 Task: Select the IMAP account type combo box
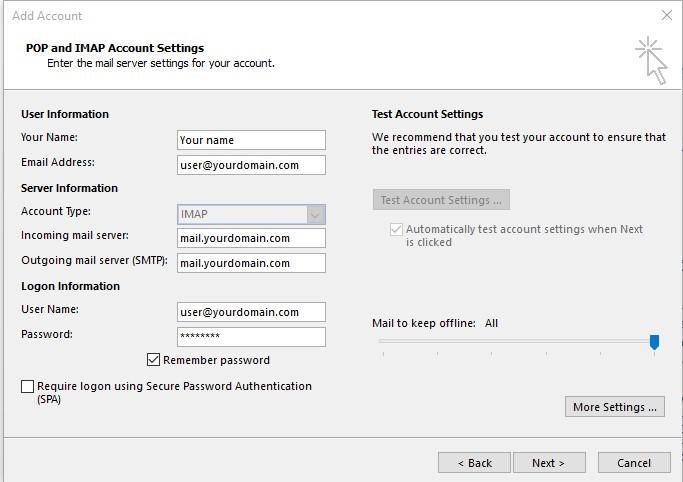251,215
